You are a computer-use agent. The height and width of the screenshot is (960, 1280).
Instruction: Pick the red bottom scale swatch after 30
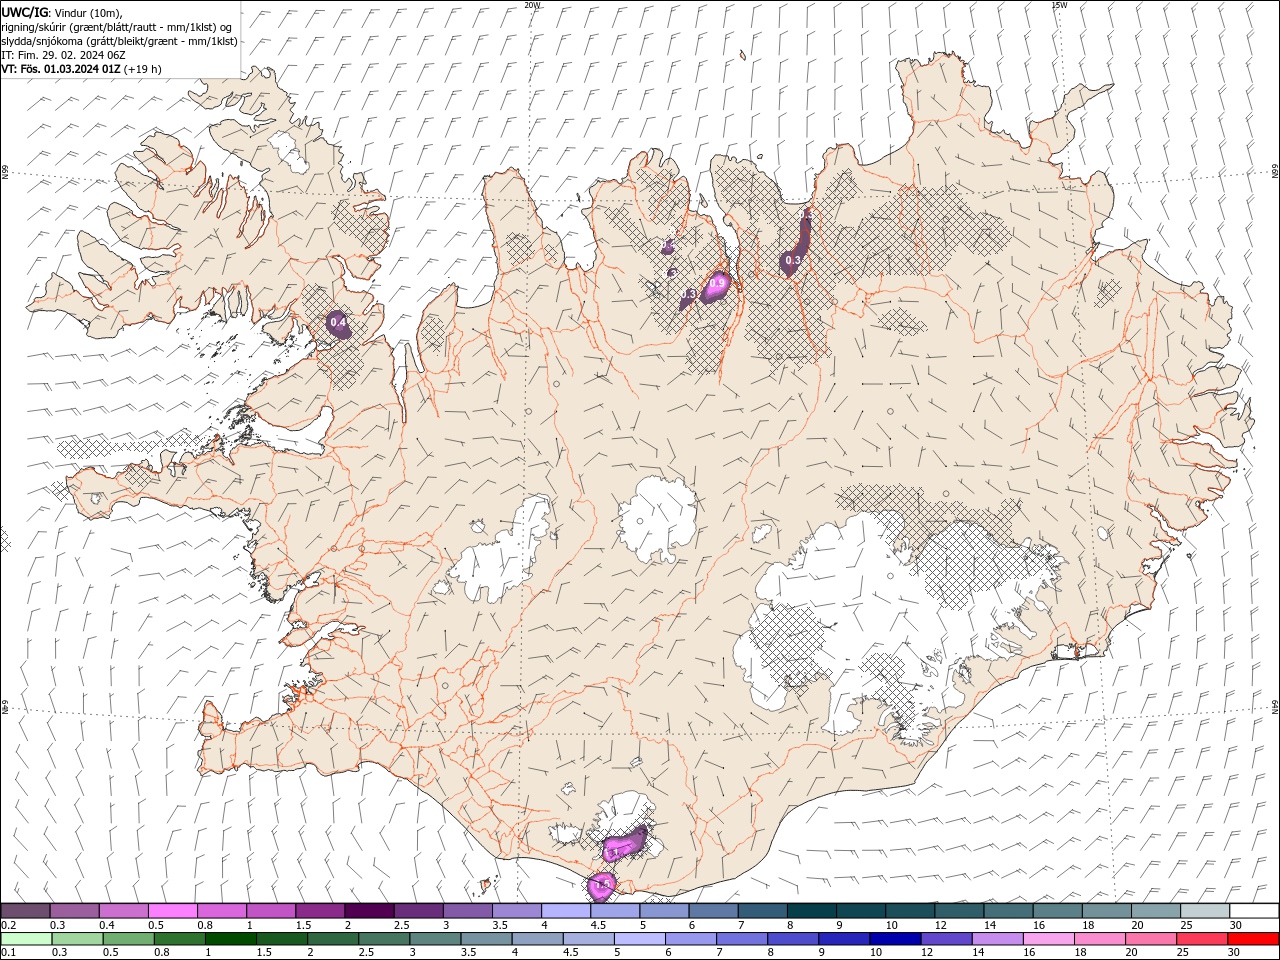pyautogui.click(x=1253, y=939)
